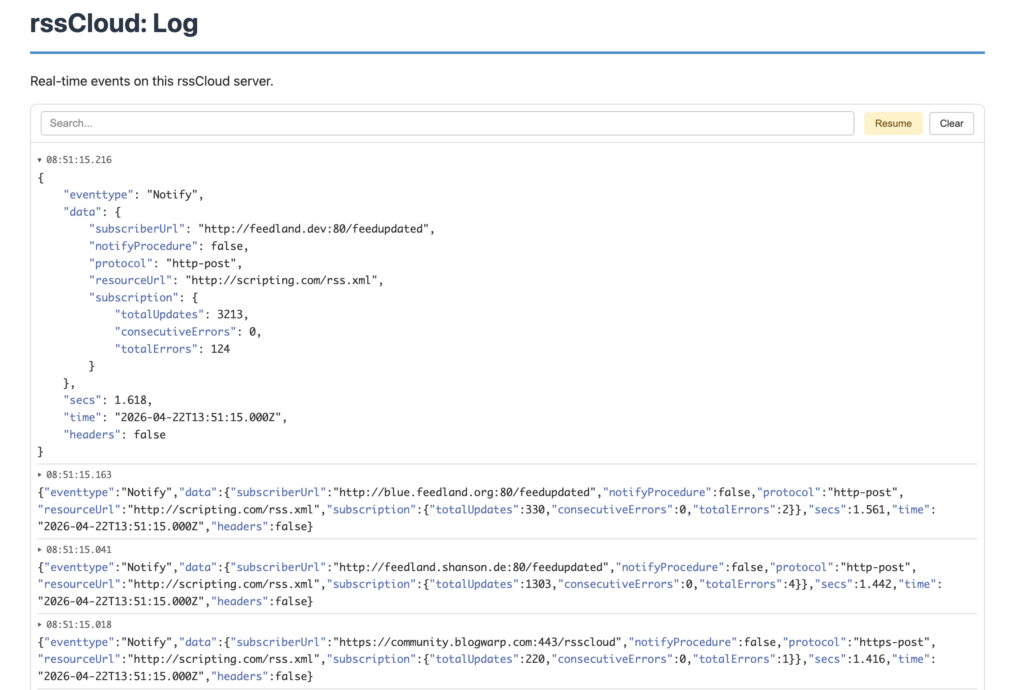Screen dimensions: 1024x690
Task: Click the "Real-time events" description text
Action: [151, 81]
